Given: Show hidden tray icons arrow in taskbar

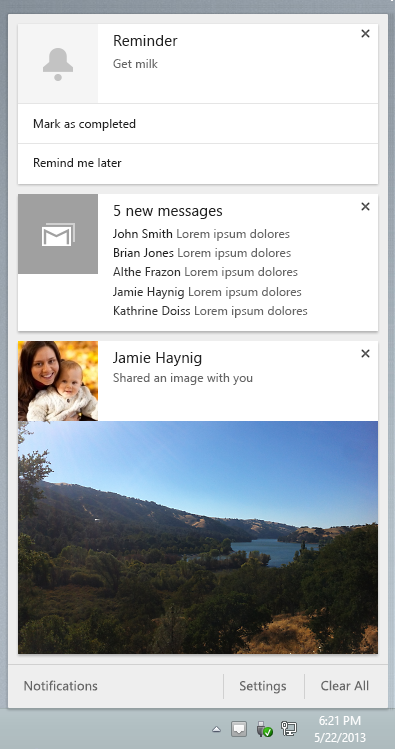Looking at the screenshot, I should point(216,729).
